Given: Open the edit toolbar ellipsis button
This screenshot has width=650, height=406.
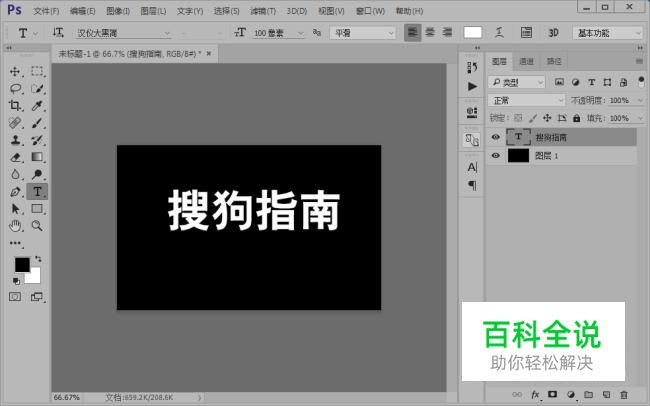Looking at the screenshot, I should coord(15,243).
